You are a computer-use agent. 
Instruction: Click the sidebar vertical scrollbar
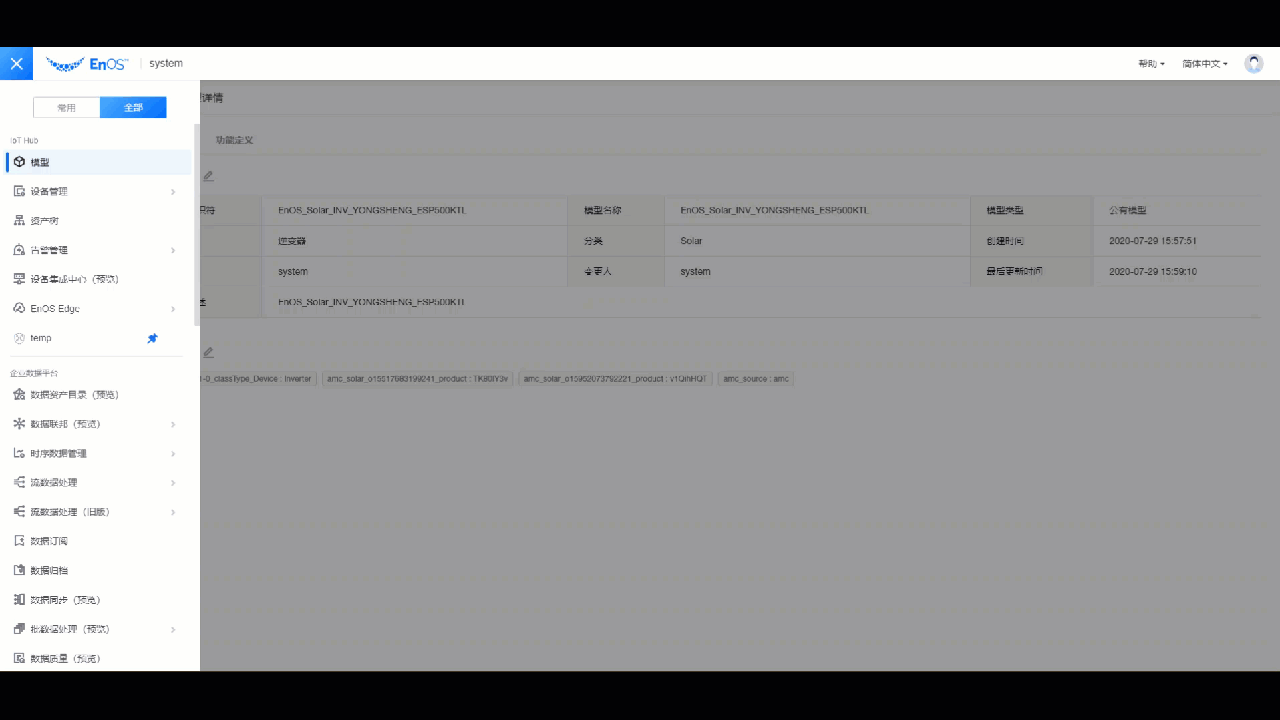click(196, 225)
